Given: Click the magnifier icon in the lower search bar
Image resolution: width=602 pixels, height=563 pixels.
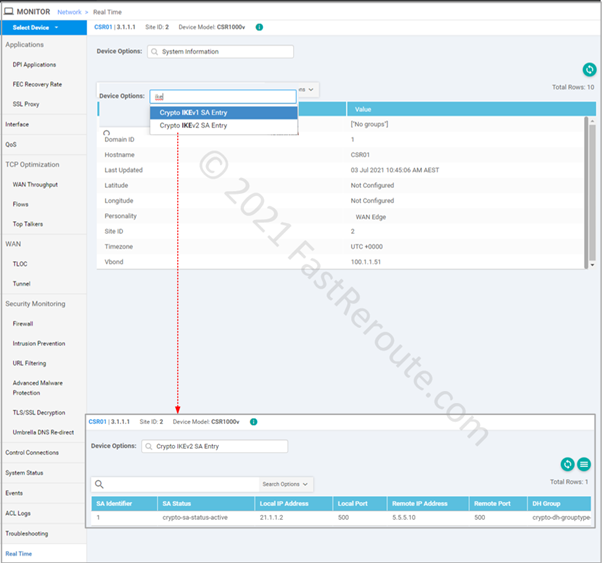Looking at the screenshot, I should (100, 484).
